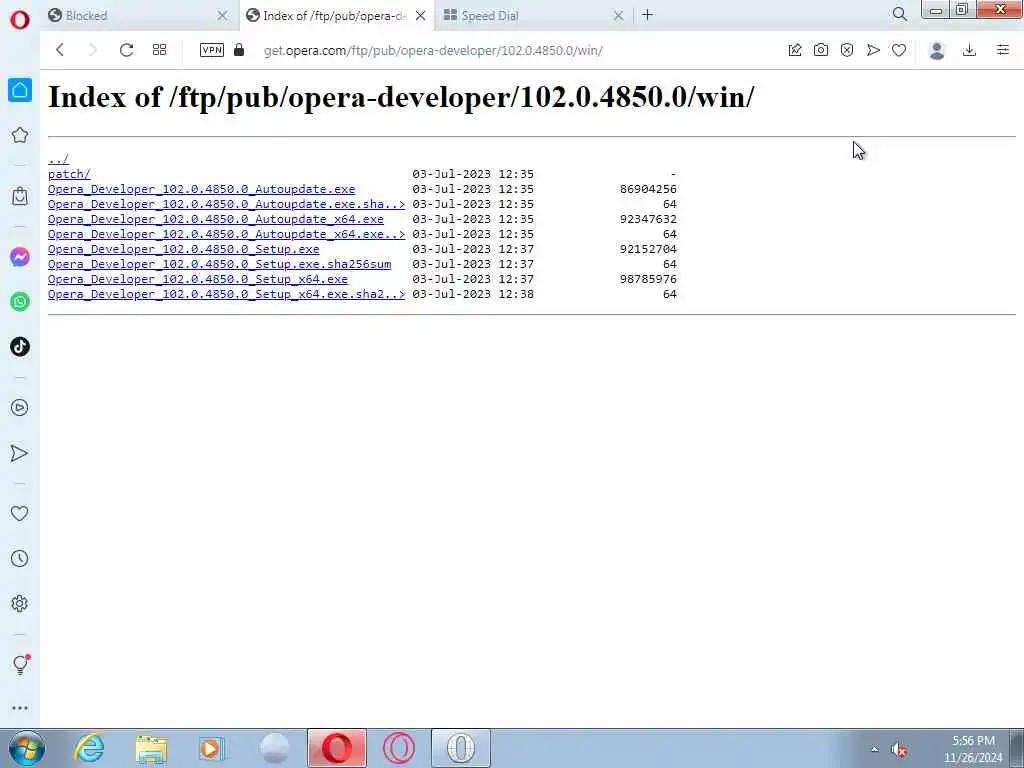Click the file size value 98785976

point(648,280)
